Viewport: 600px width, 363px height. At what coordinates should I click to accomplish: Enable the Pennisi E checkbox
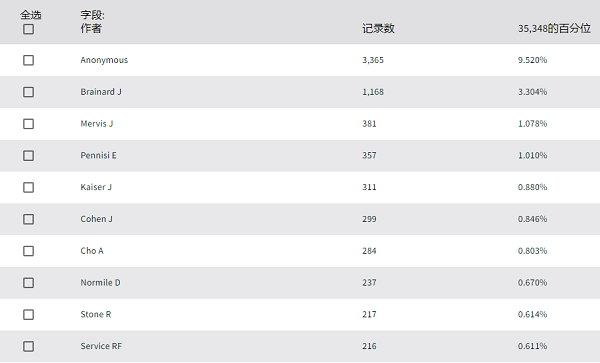point(28,155)
